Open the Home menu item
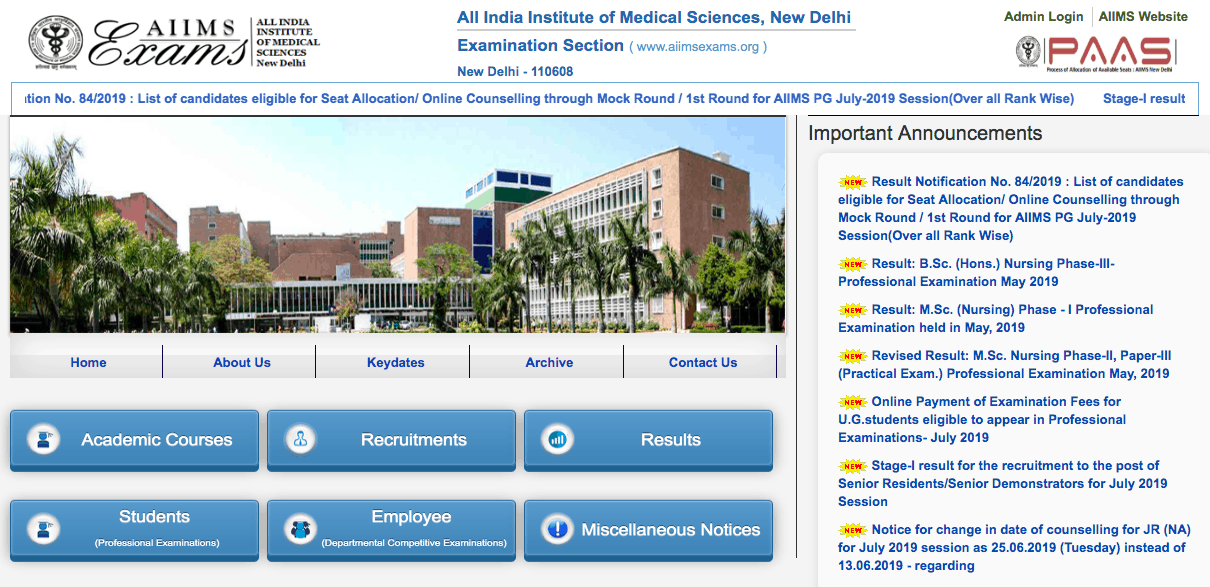Viewport: 1210px width, 587px height. 88,362
